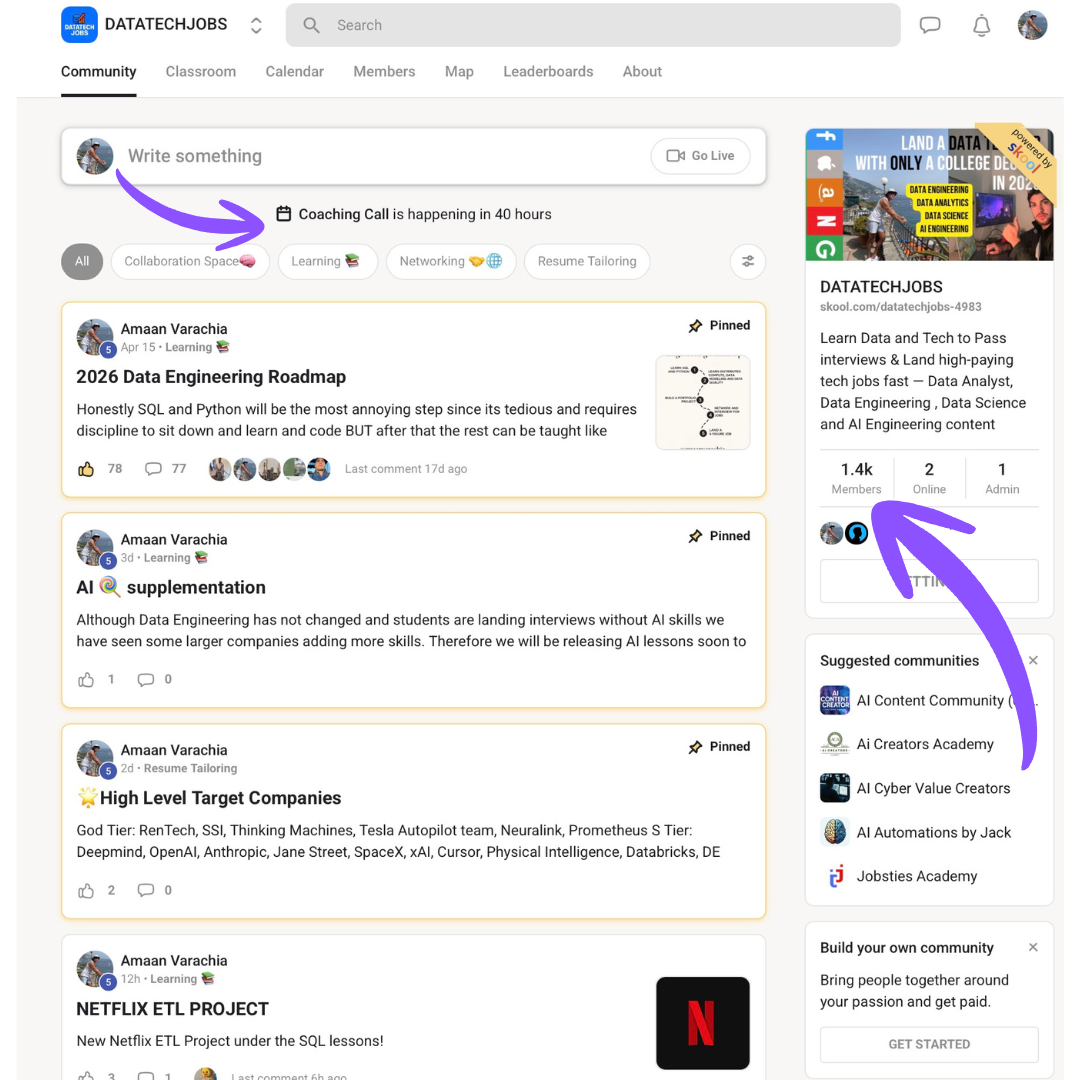The width and height of the screenshot is (1080, 1080).
Task: Like the High Level Target Companies post
Action: [x=86, y=891]
